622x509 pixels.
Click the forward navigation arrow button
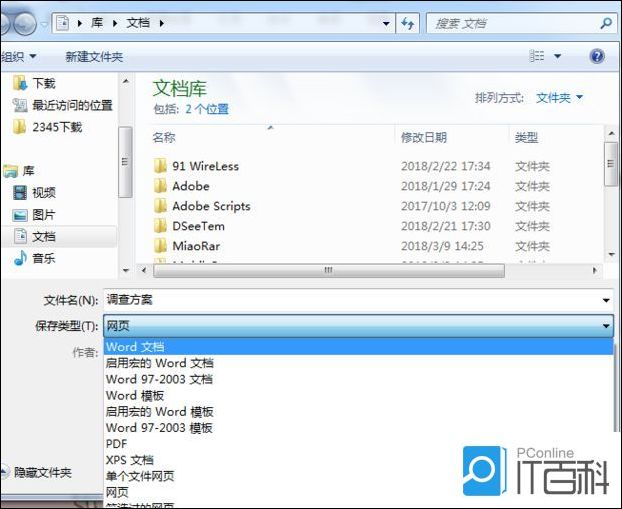click(25, 23)
